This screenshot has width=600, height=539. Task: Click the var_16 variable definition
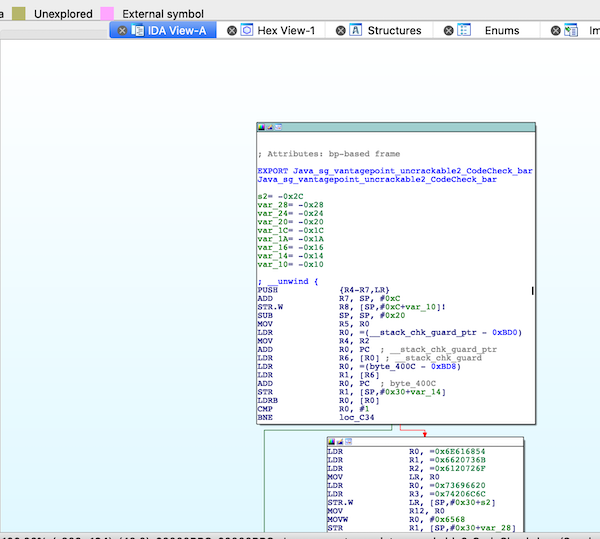290,248
